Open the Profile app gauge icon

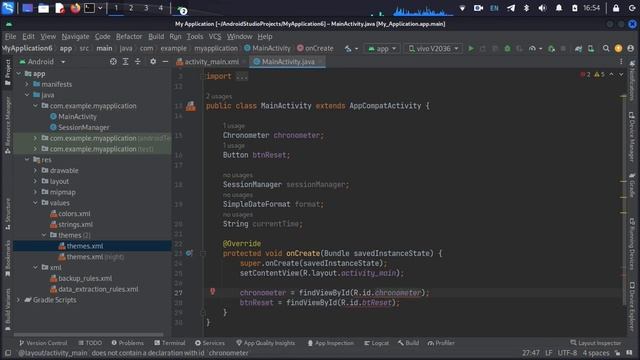pos(532,49)
